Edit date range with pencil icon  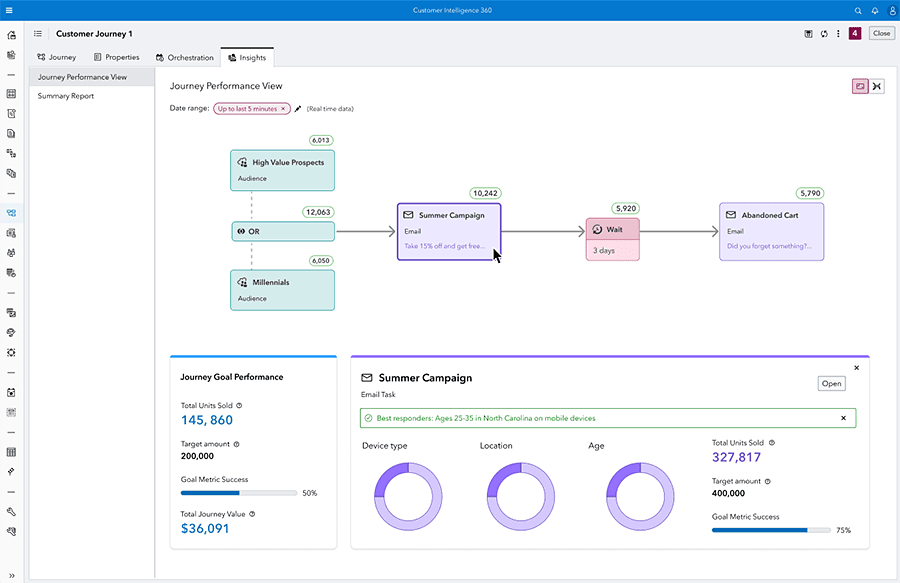coord(297,108)
